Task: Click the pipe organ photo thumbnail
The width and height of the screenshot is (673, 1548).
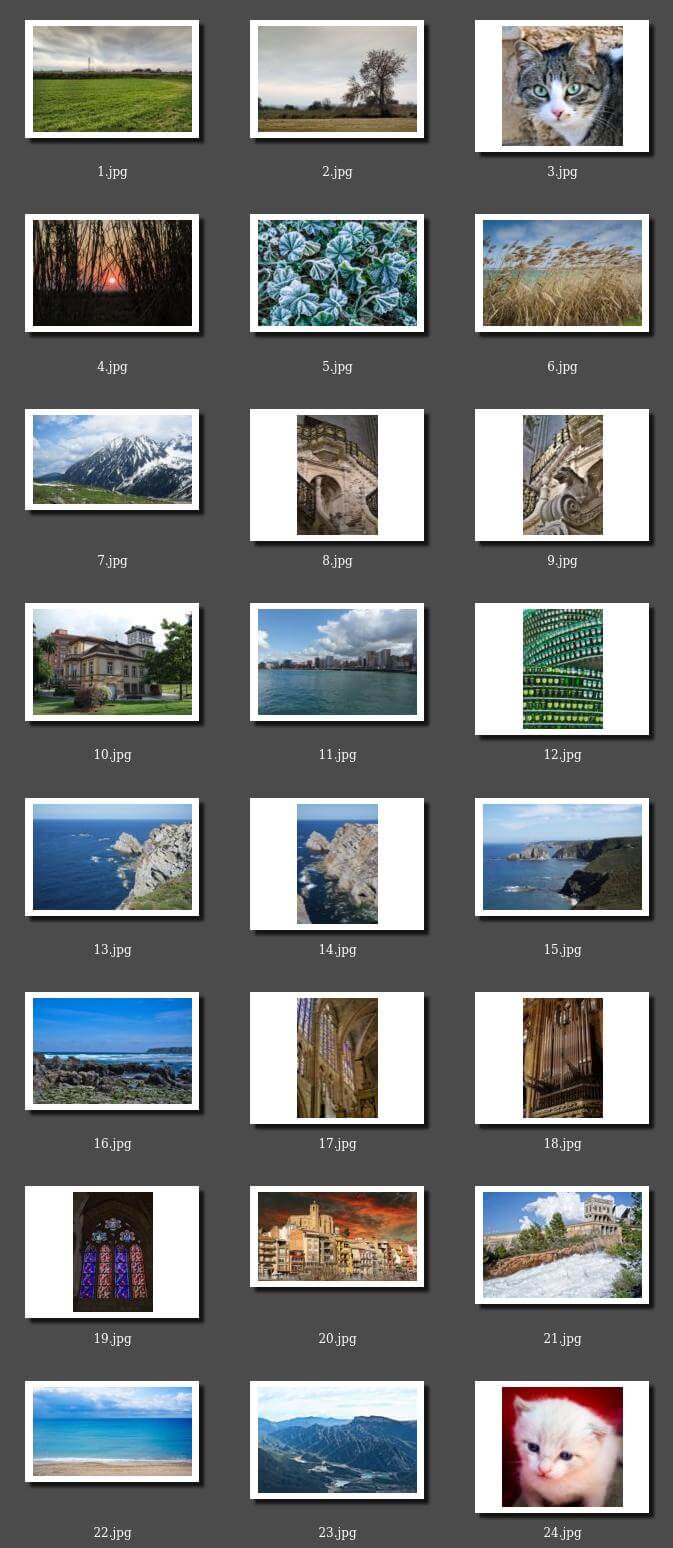Action: pos(562,1057)
